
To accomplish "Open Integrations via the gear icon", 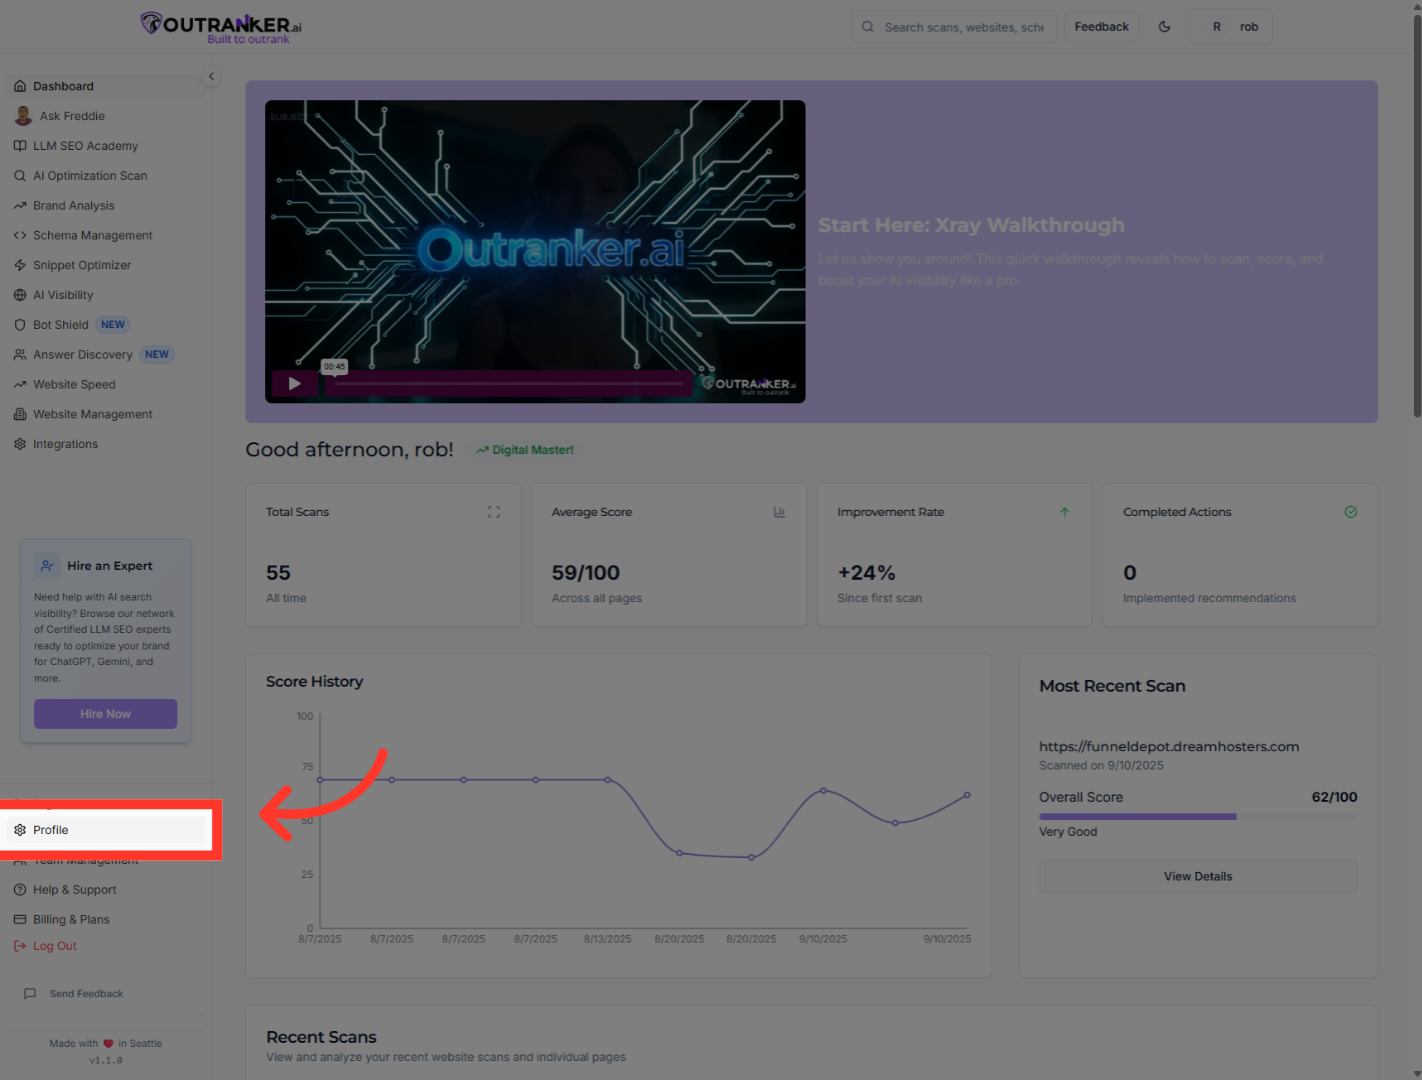I will (x=20, y=444).
